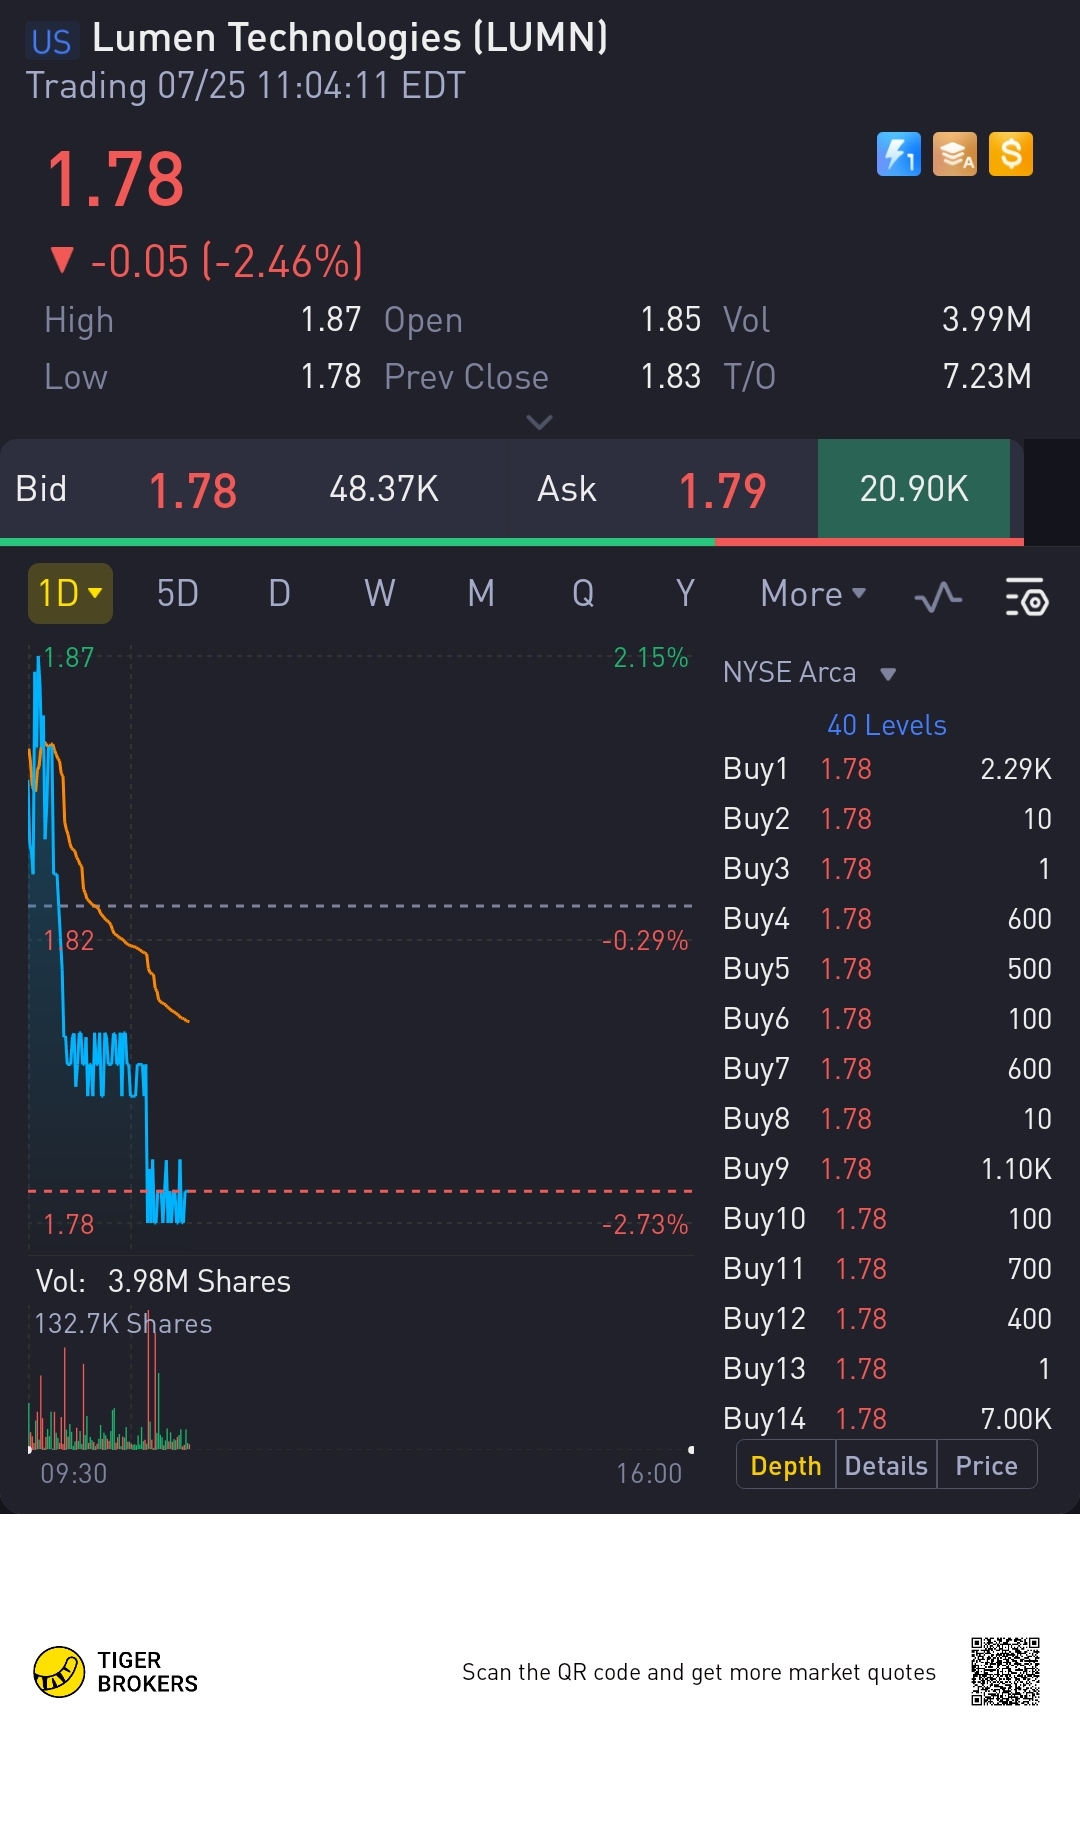The width and height of the screenshot is (1080, 1830).
Task: Select the Details tab
Action: pos(886,1465)
